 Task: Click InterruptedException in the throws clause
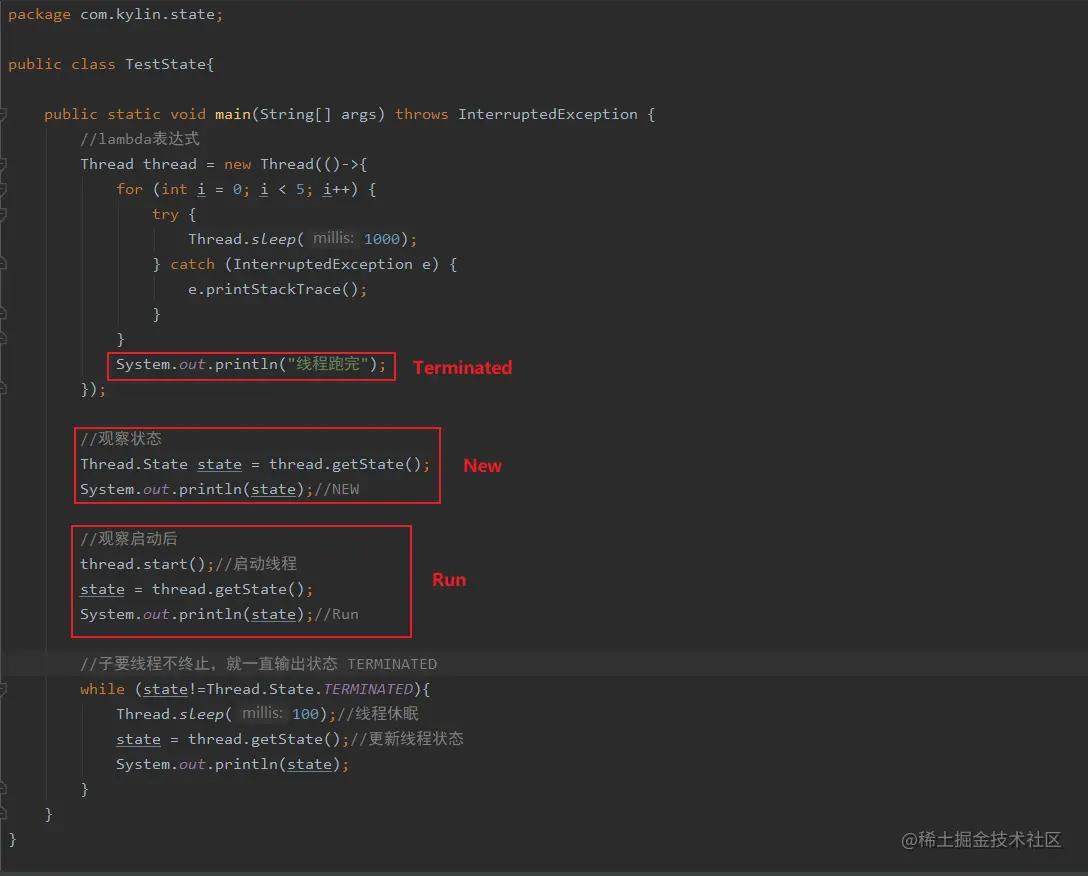[x=547, y=115]
